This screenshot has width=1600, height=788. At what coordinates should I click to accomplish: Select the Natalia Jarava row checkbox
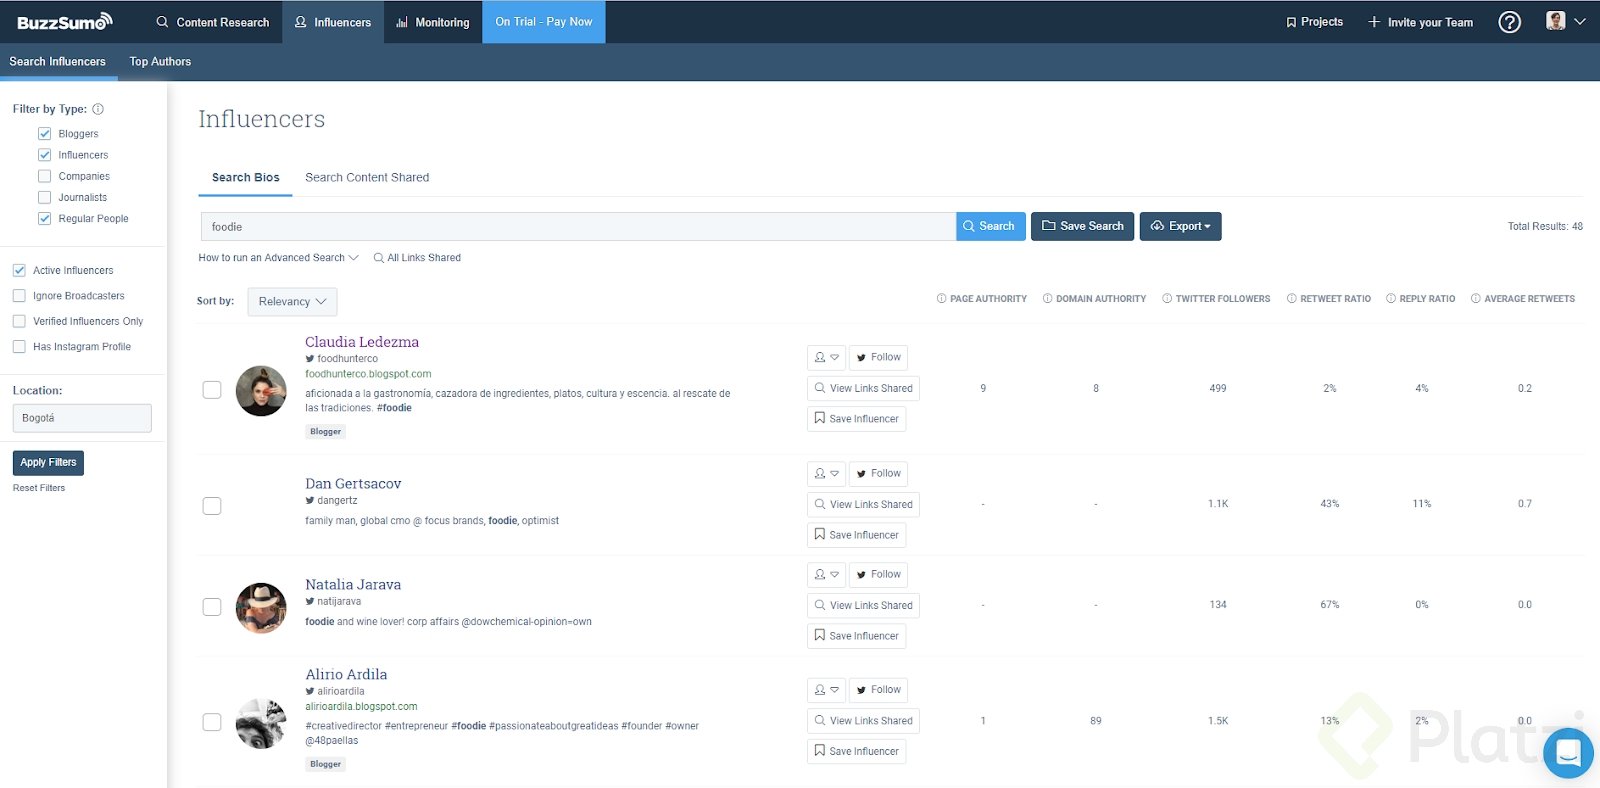(212, 607)
